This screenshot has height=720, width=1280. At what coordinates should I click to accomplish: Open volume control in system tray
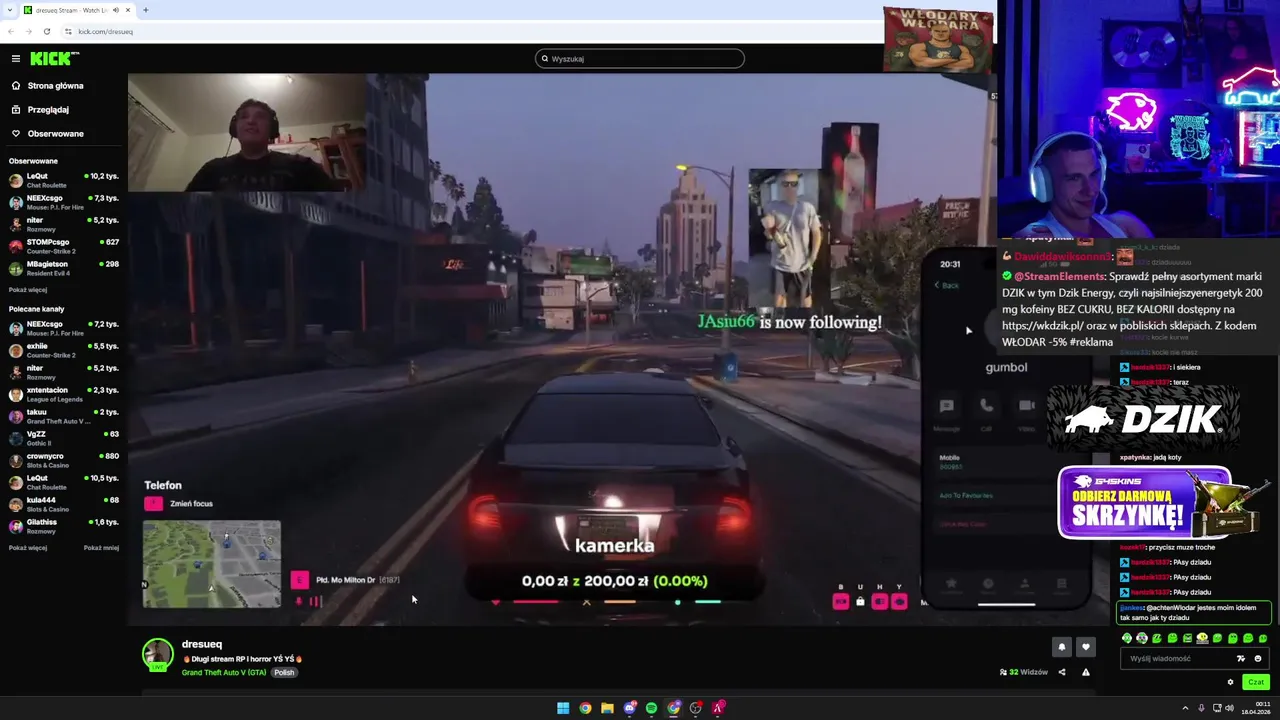[1229, 708]
